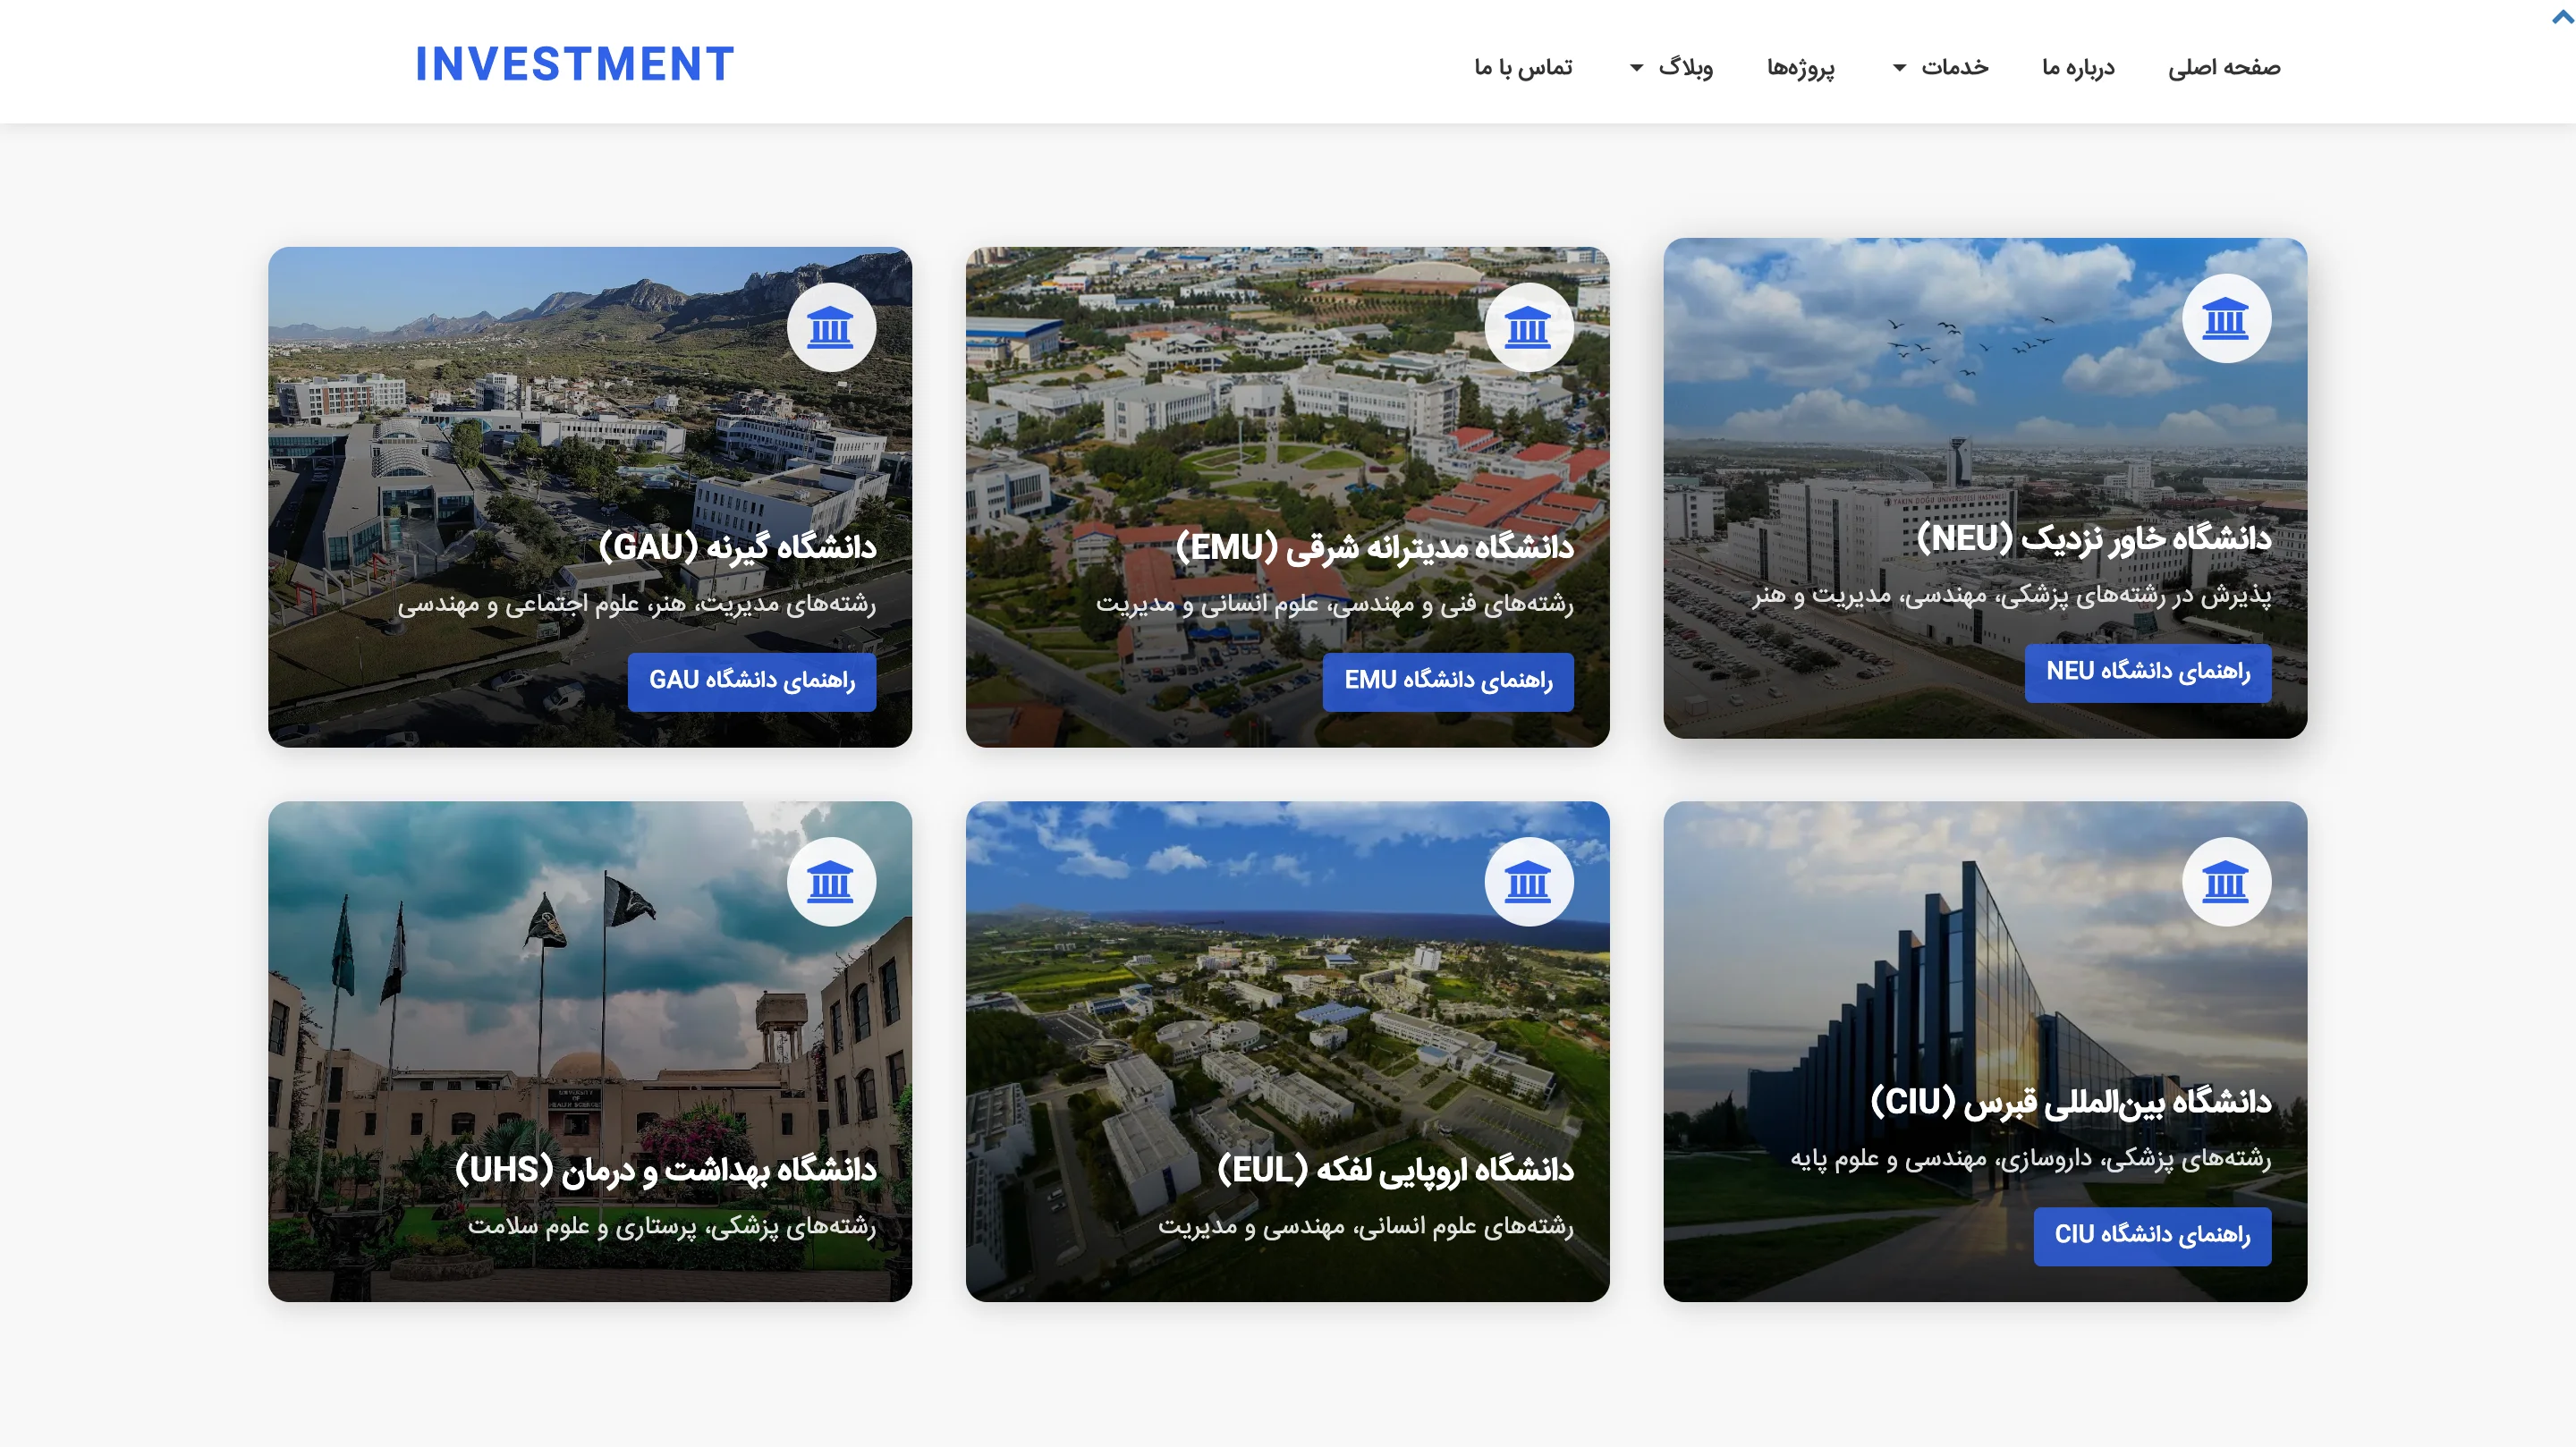Open the پروژه‌ها menu item

[x=1801, y=67]
